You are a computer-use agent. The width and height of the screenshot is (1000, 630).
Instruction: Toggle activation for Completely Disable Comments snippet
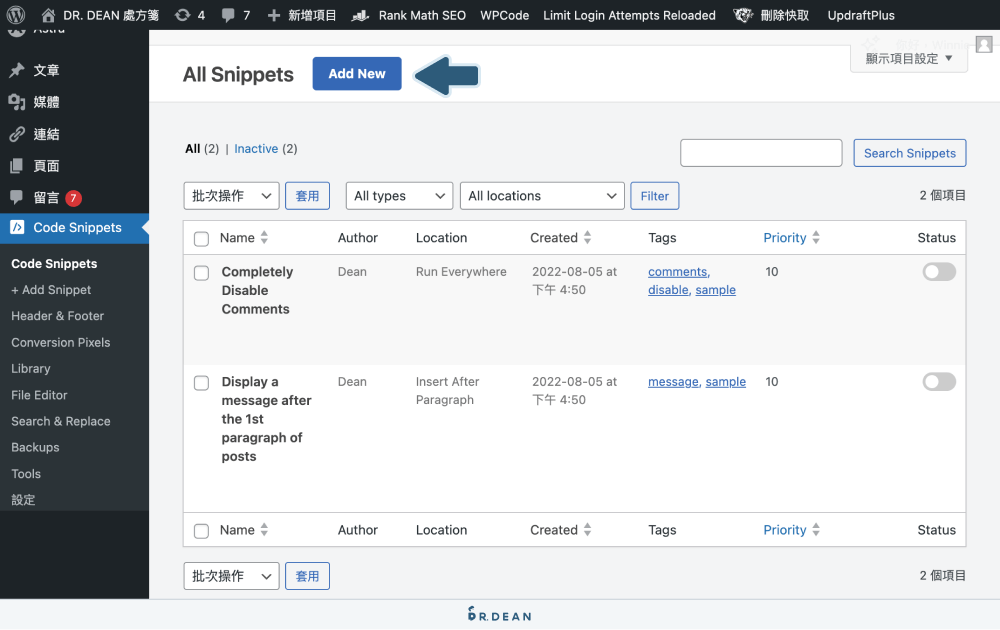938,271
